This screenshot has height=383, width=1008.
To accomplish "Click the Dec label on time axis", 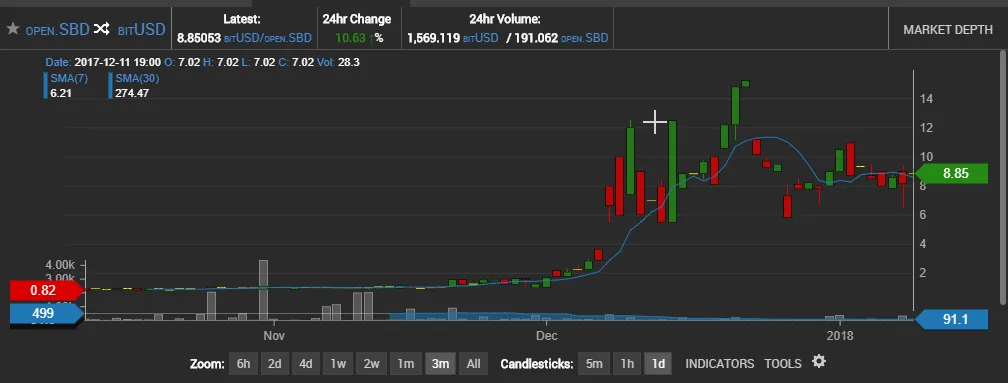I will click(x=547, y=335).
